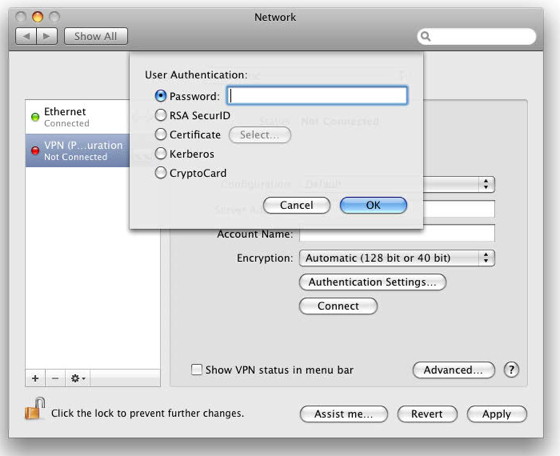
Task: Click the Server Address field
Action: pyautogui.click(x=459, y=209)
